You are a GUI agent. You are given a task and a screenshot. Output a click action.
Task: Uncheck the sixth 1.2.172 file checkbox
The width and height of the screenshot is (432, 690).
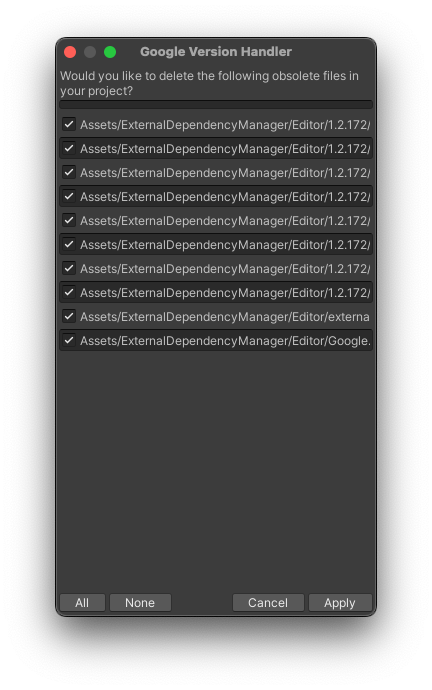coord(69,244)
